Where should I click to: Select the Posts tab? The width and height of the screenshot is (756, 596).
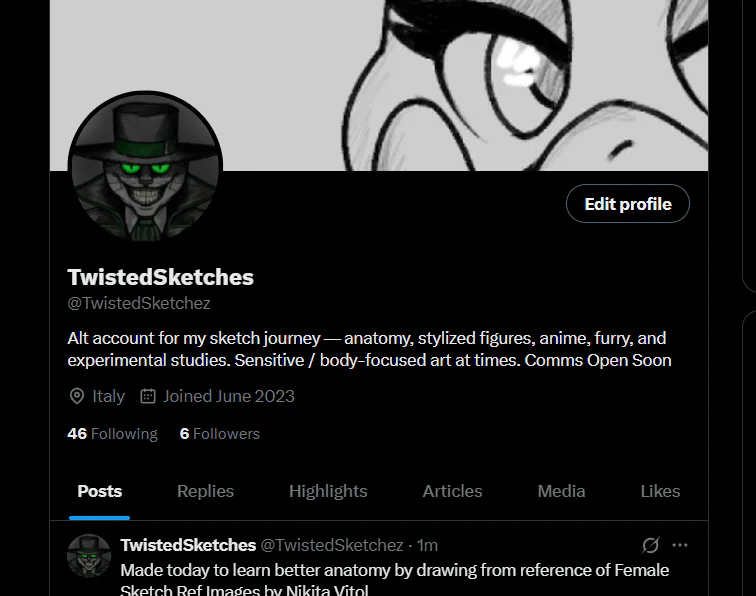(99, 491)
